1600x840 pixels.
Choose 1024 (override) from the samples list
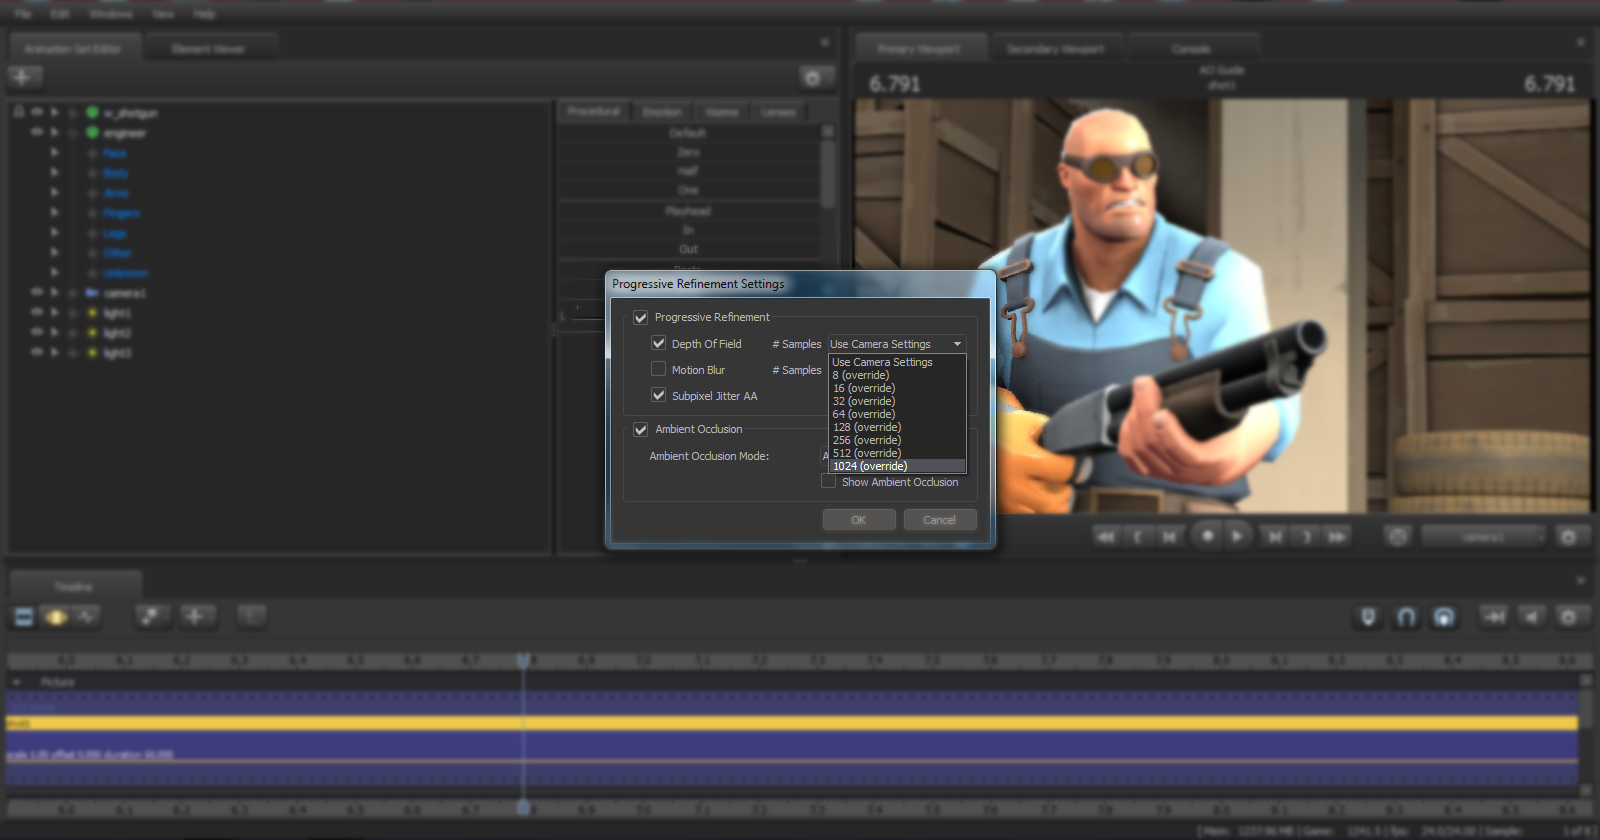click(897, 466)
